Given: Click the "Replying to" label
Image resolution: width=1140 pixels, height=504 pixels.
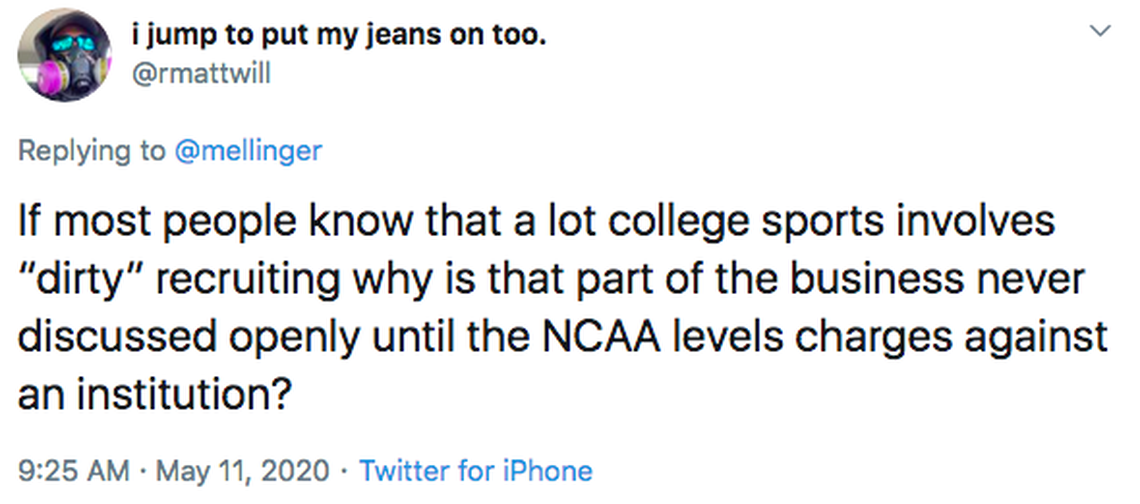Looking at the screenshot, I should [92, 151].
